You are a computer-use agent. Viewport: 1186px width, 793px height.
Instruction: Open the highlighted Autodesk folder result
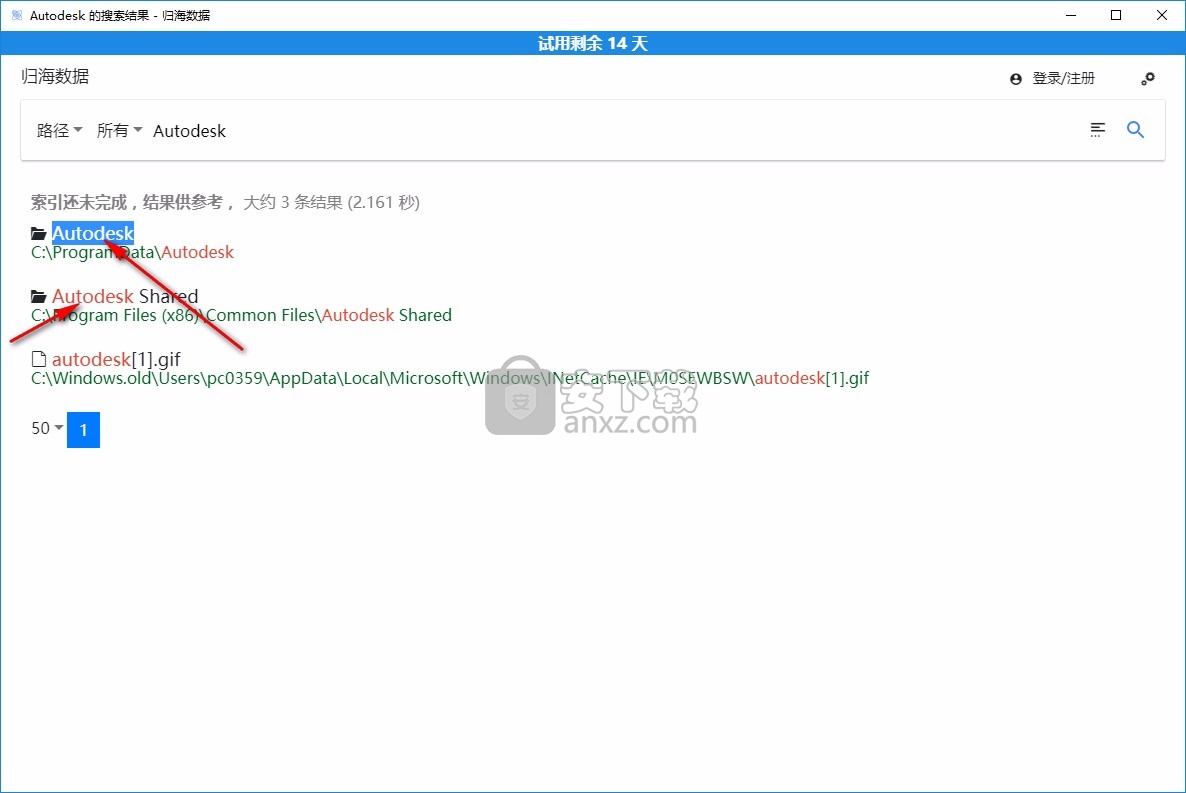point(93,233)
